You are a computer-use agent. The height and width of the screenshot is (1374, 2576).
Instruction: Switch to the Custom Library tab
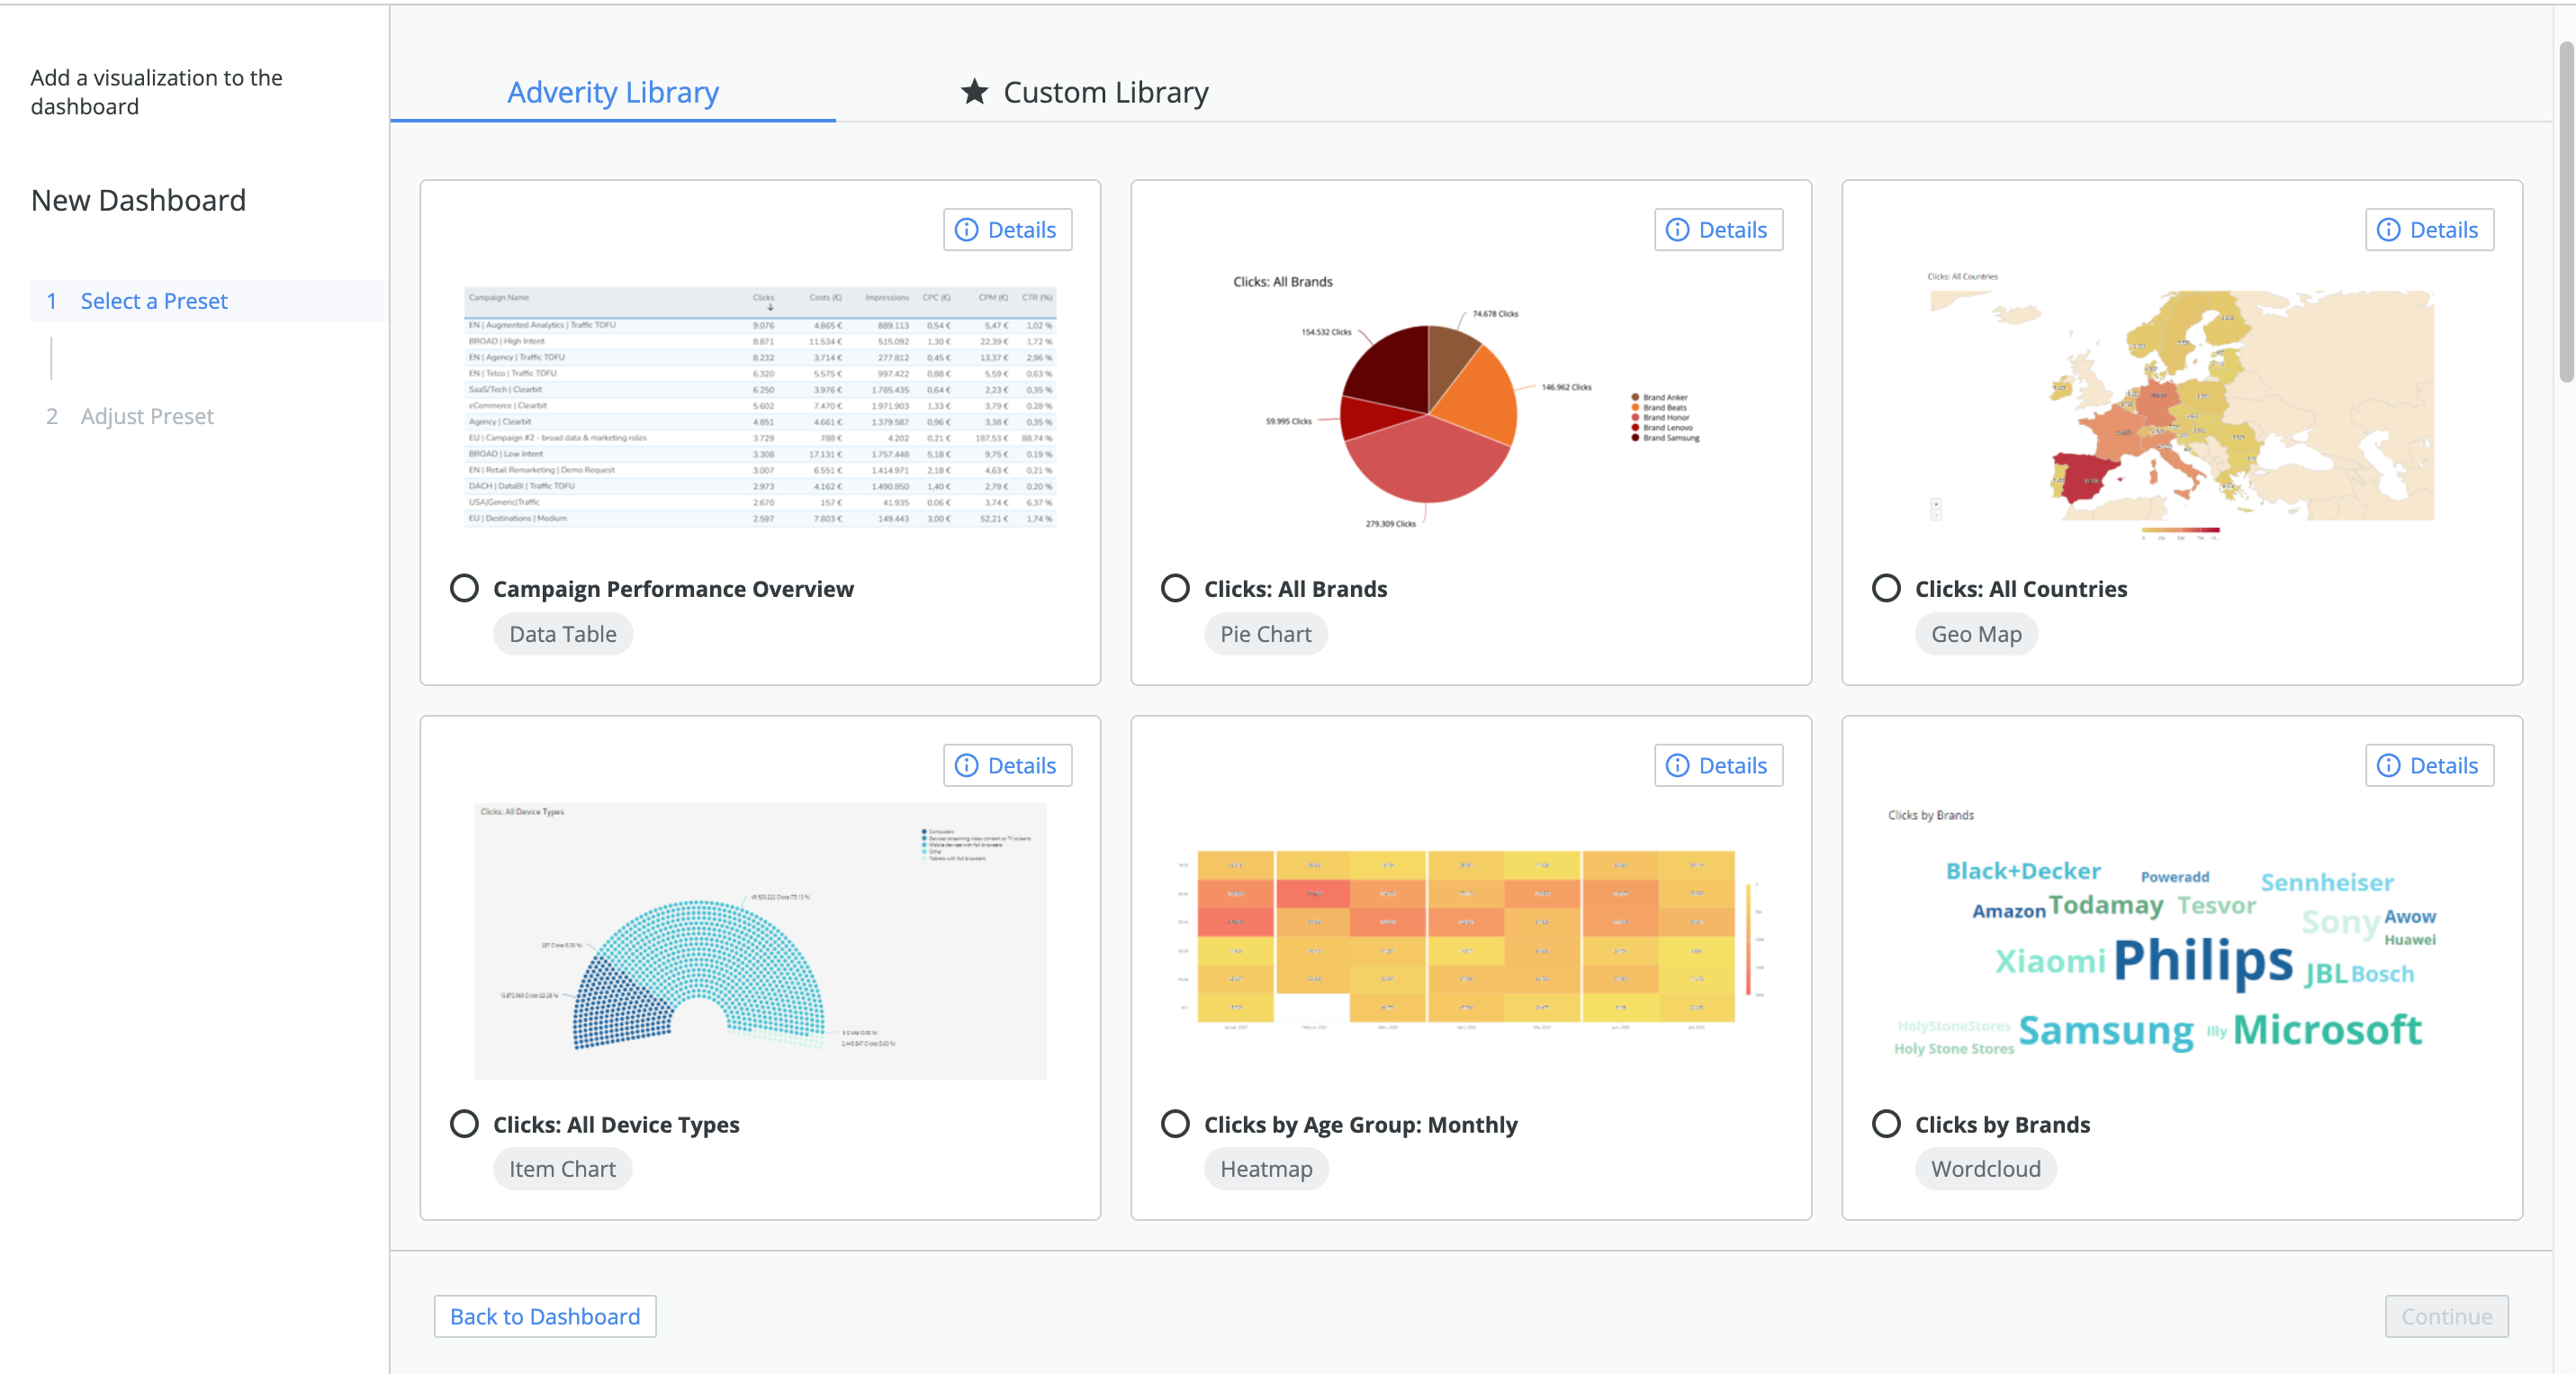pyautogui.click(x=1105, y=91)
